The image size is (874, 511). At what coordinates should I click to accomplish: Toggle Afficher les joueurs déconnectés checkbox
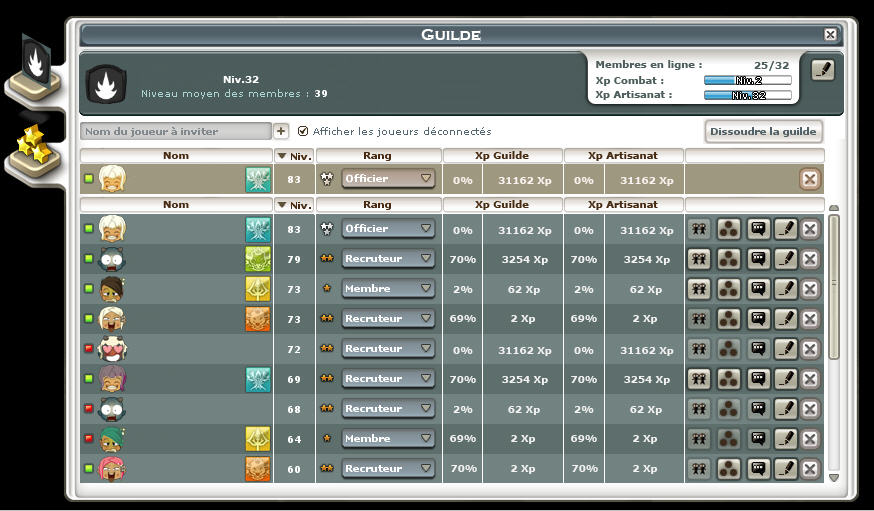pos(303,132)
